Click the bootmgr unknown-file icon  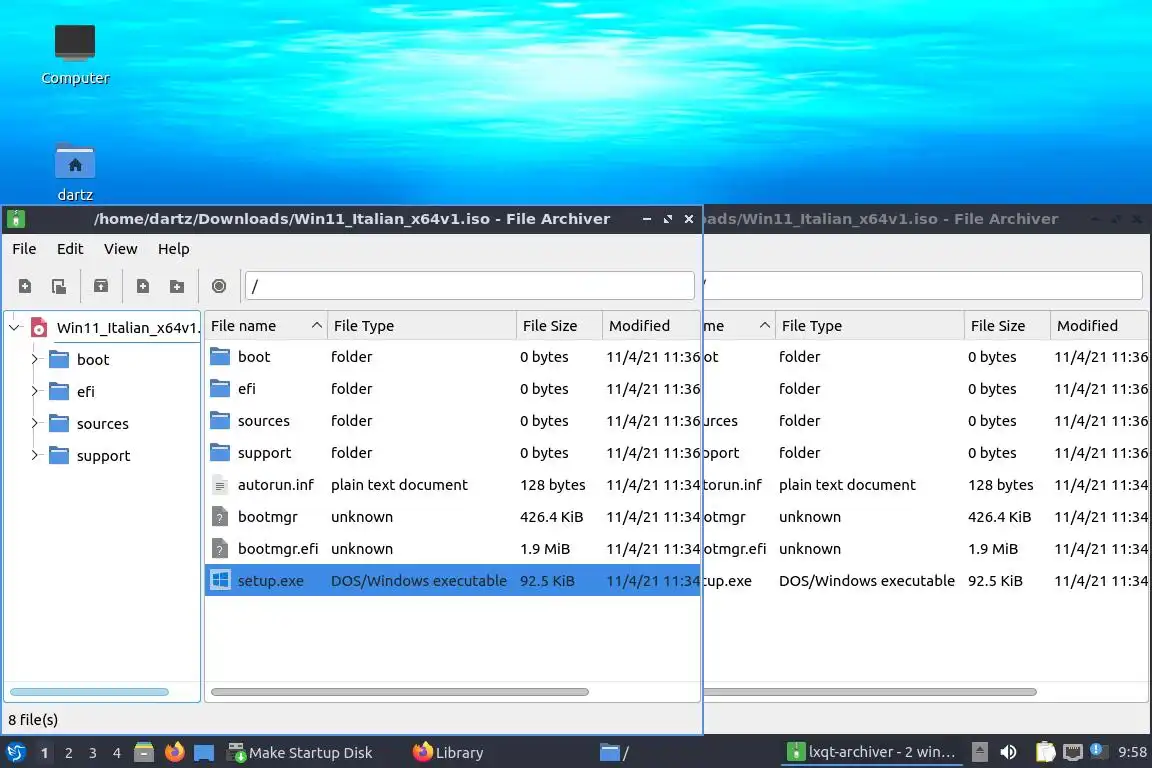tap(220, 517)
